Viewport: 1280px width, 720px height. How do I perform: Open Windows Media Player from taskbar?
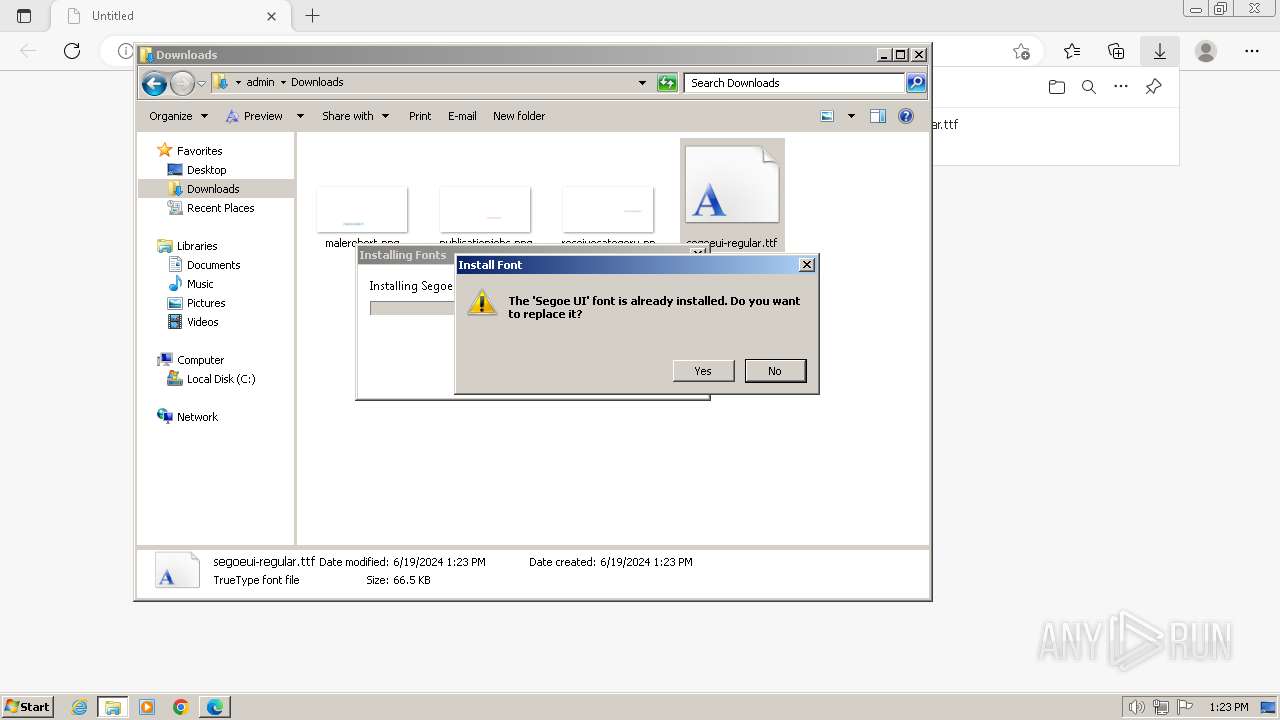tap(147, 707)
